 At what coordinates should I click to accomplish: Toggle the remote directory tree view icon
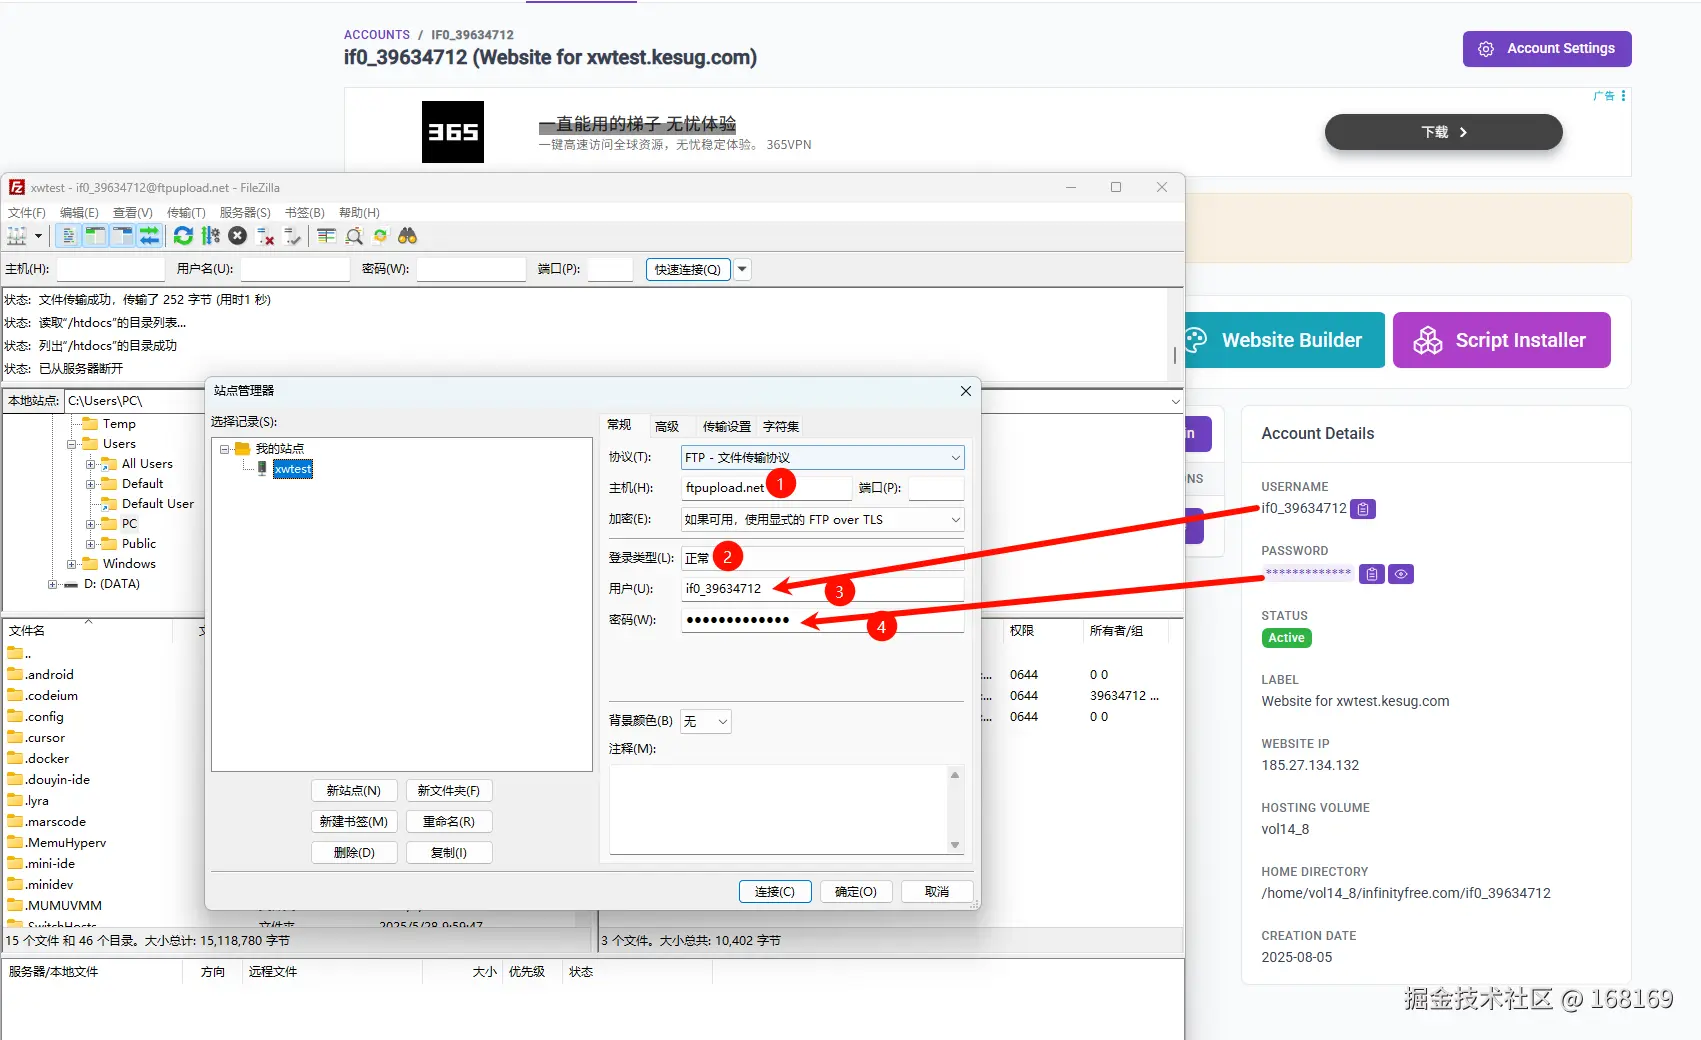[122, 236]
